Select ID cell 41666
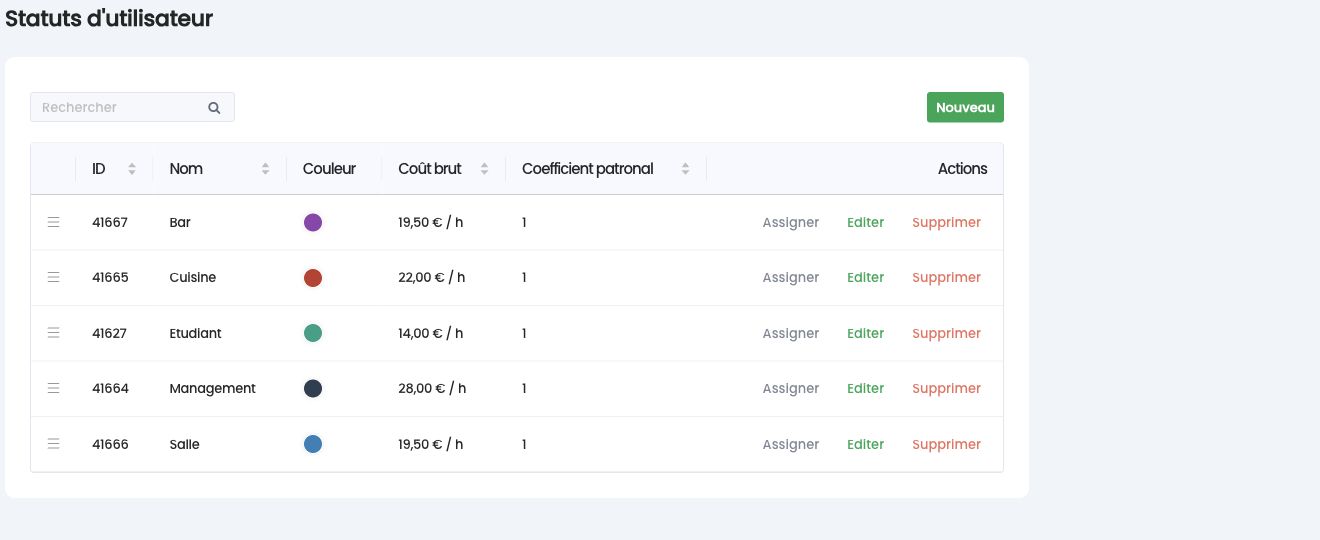 pyautogui.click(x=110, y=444)
